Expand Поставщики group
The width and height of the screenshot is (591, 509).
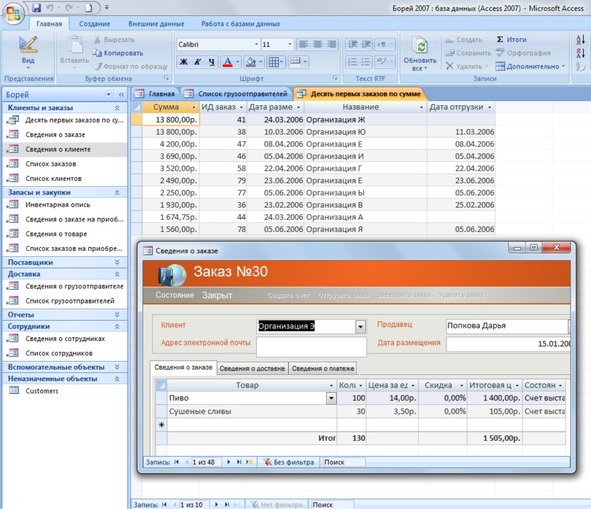(117, 262)
